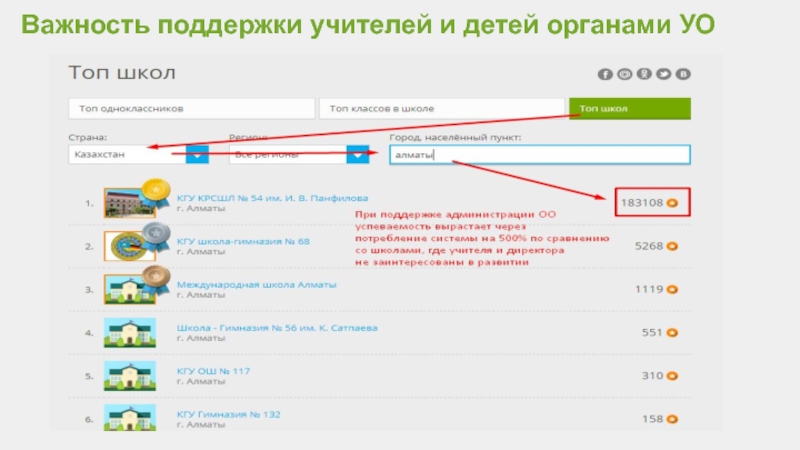Click the coin icon next to 183108
Viewport: 800px width, 450px height.
672,203
